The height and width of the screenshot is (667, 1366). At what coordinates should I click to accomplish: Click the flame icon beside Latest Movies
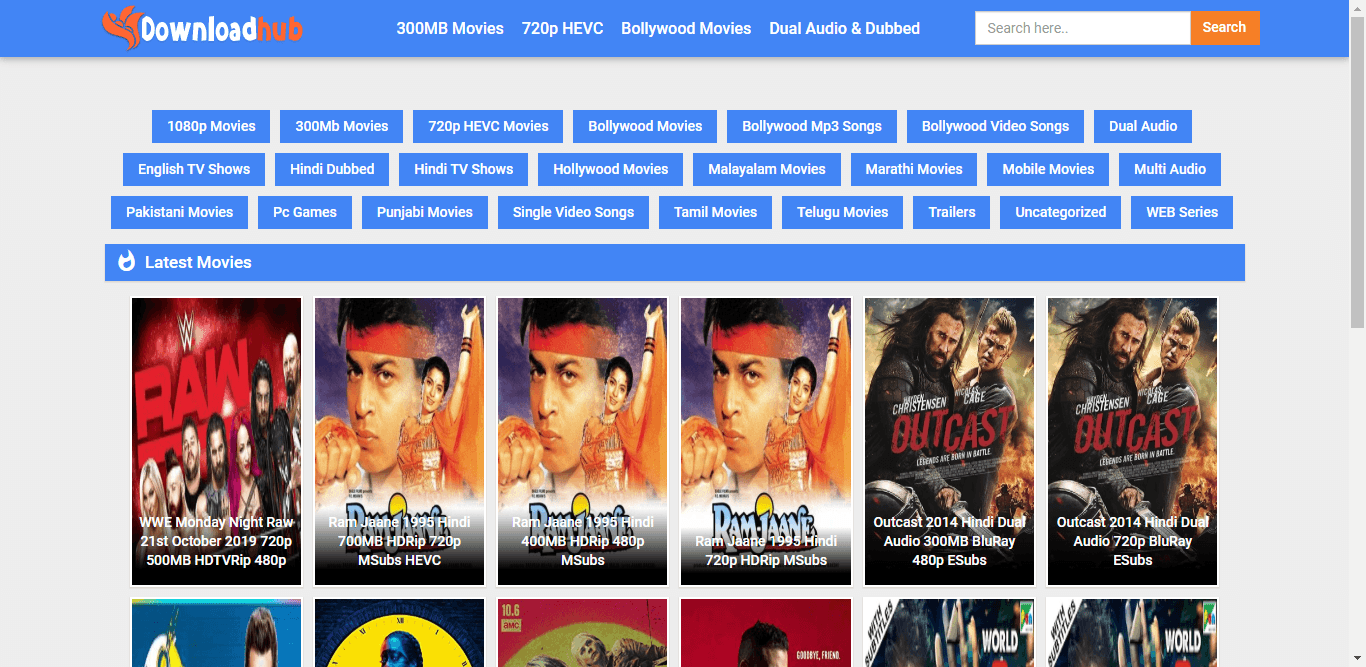tap(126, 262)
